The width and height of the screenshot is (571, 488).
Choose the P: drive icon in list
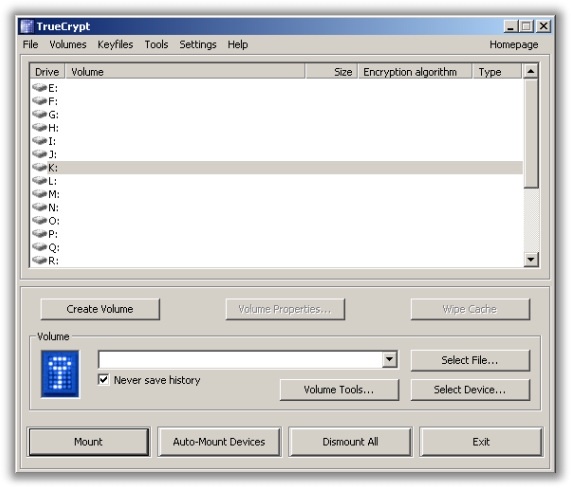[x=39, y=233]
